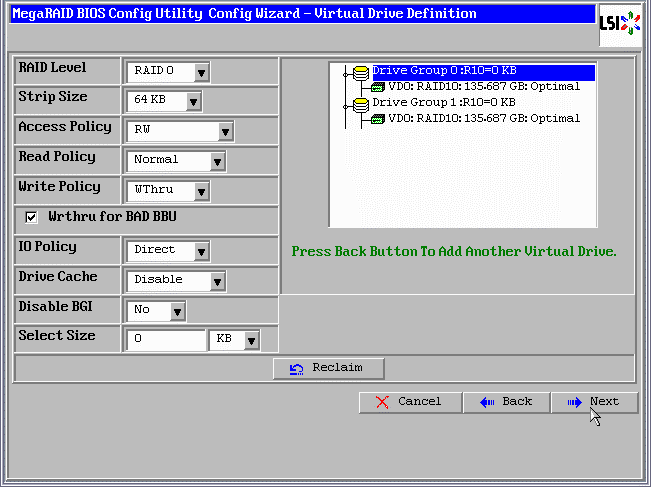Open the Drive Cache dropdown

[x=217, y=281]
